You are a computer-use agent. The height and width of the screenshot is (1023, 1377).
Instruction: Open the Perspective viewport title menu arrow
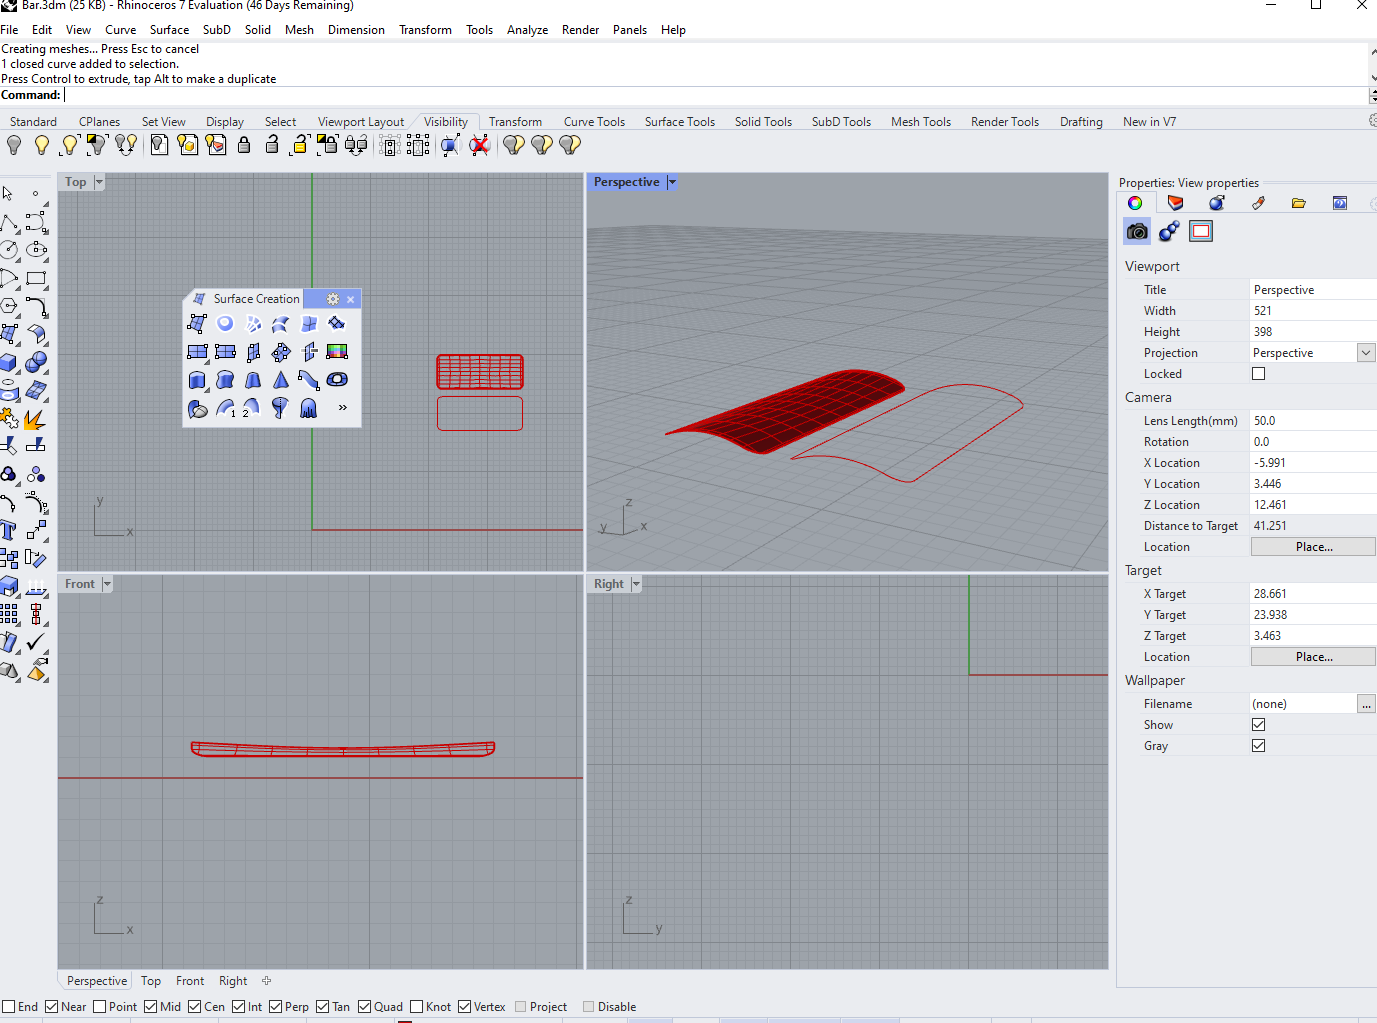(x=672, y=182)
